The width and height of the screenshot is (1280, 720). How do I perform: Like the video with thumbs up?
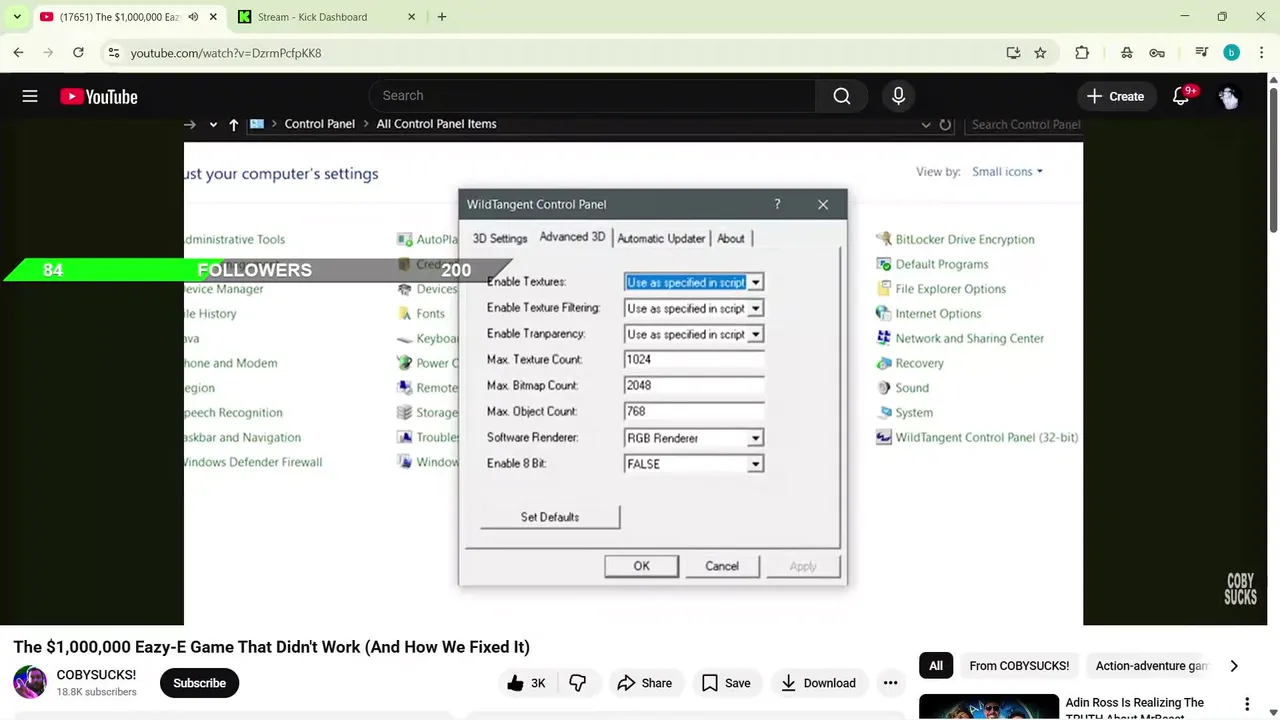(x=526, y=683)
